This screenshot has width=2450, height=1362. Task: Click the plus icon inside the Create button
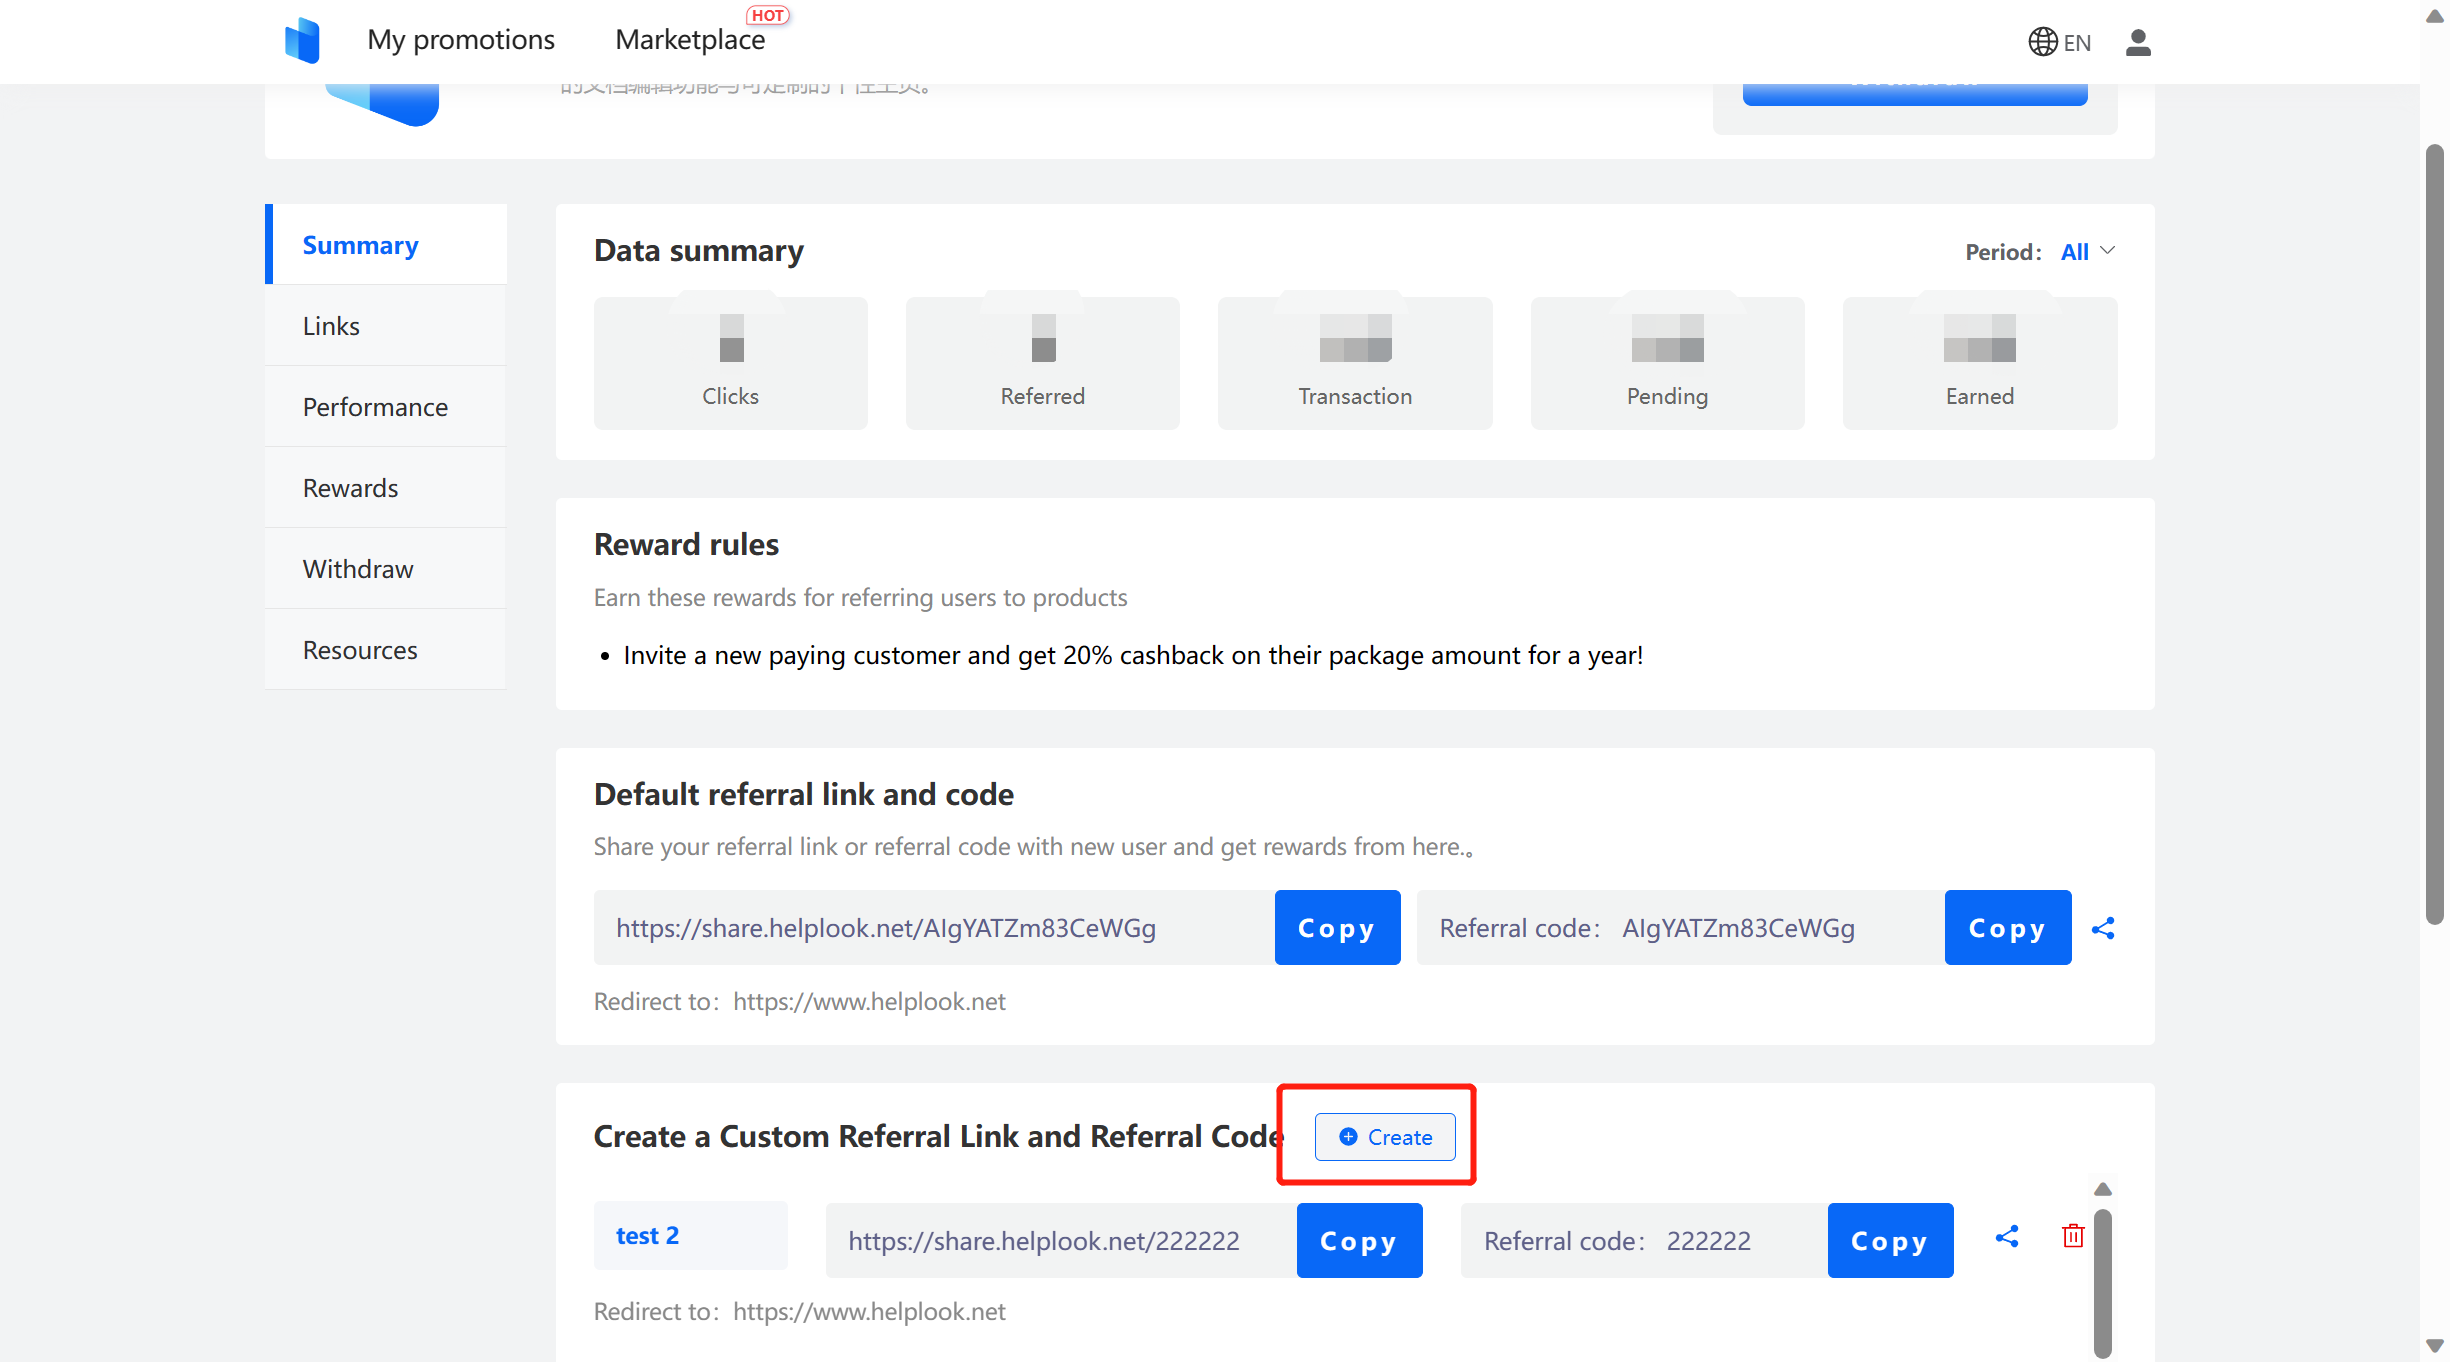click(x=1347, y=1137)
